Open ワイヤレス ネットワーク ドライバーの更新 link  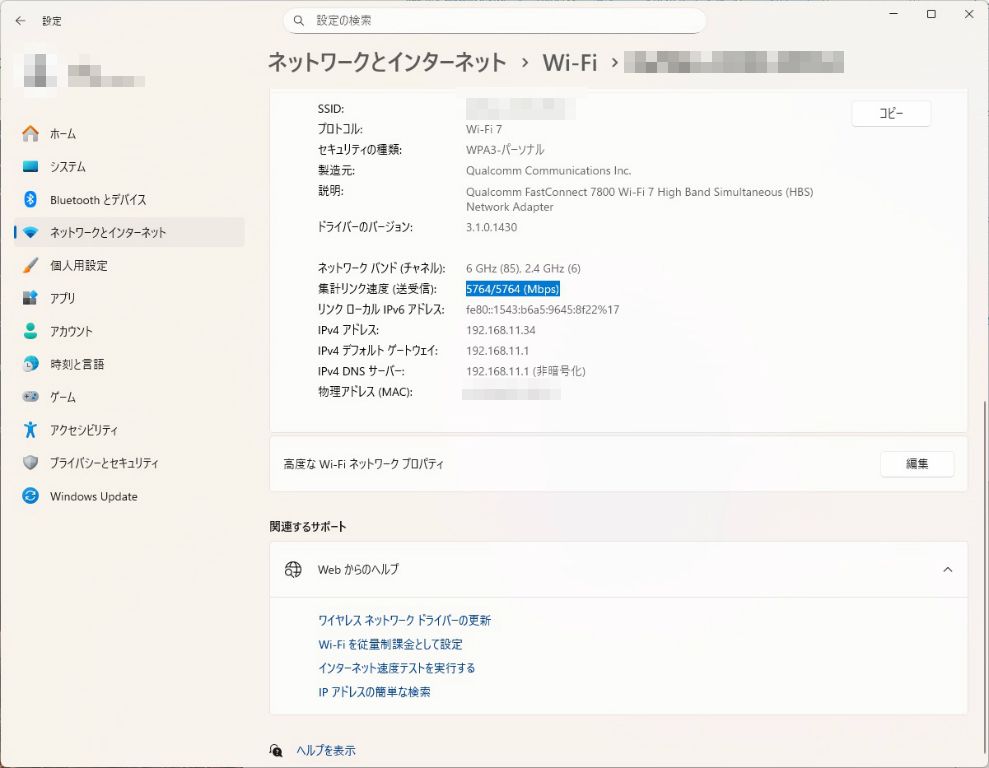pos(404,620)
